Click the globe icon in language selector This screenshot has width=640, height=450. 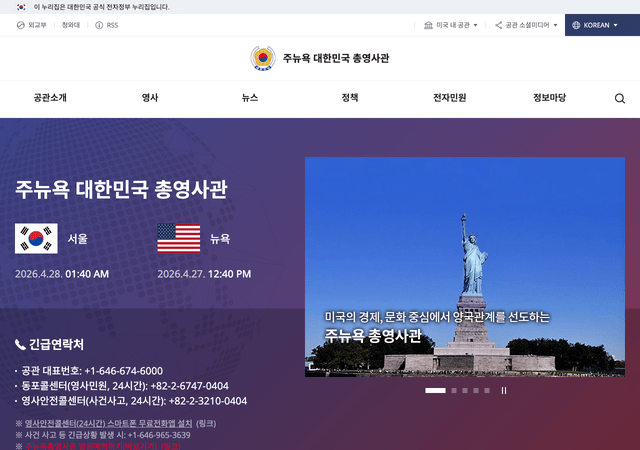coord(576,25)
